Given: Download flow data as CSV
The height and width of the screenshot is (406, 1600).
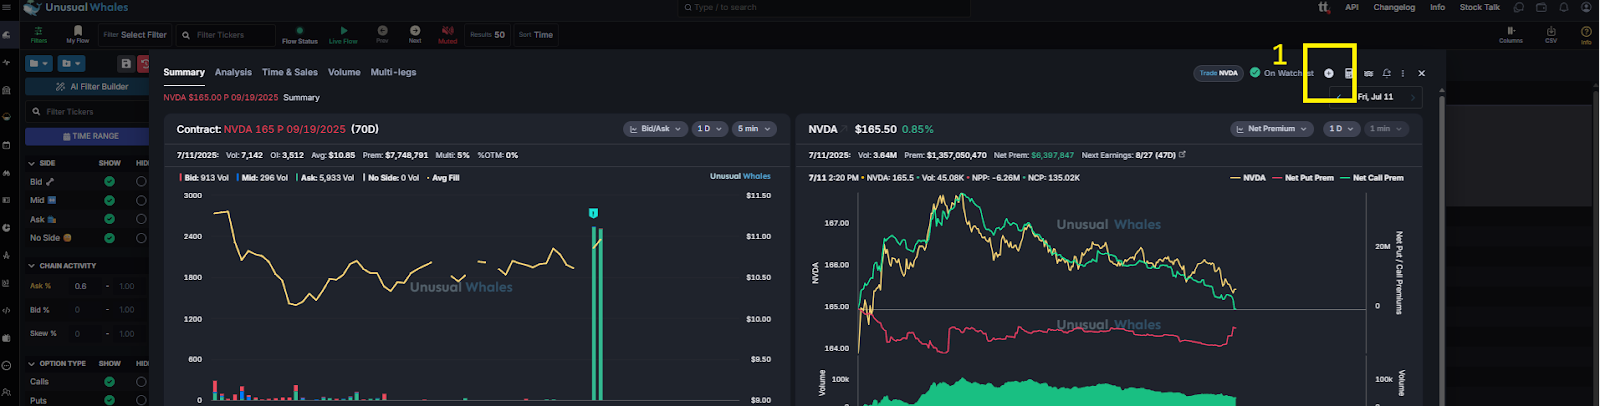Looking at the screenshot, I should click(x=1551, y=34).
